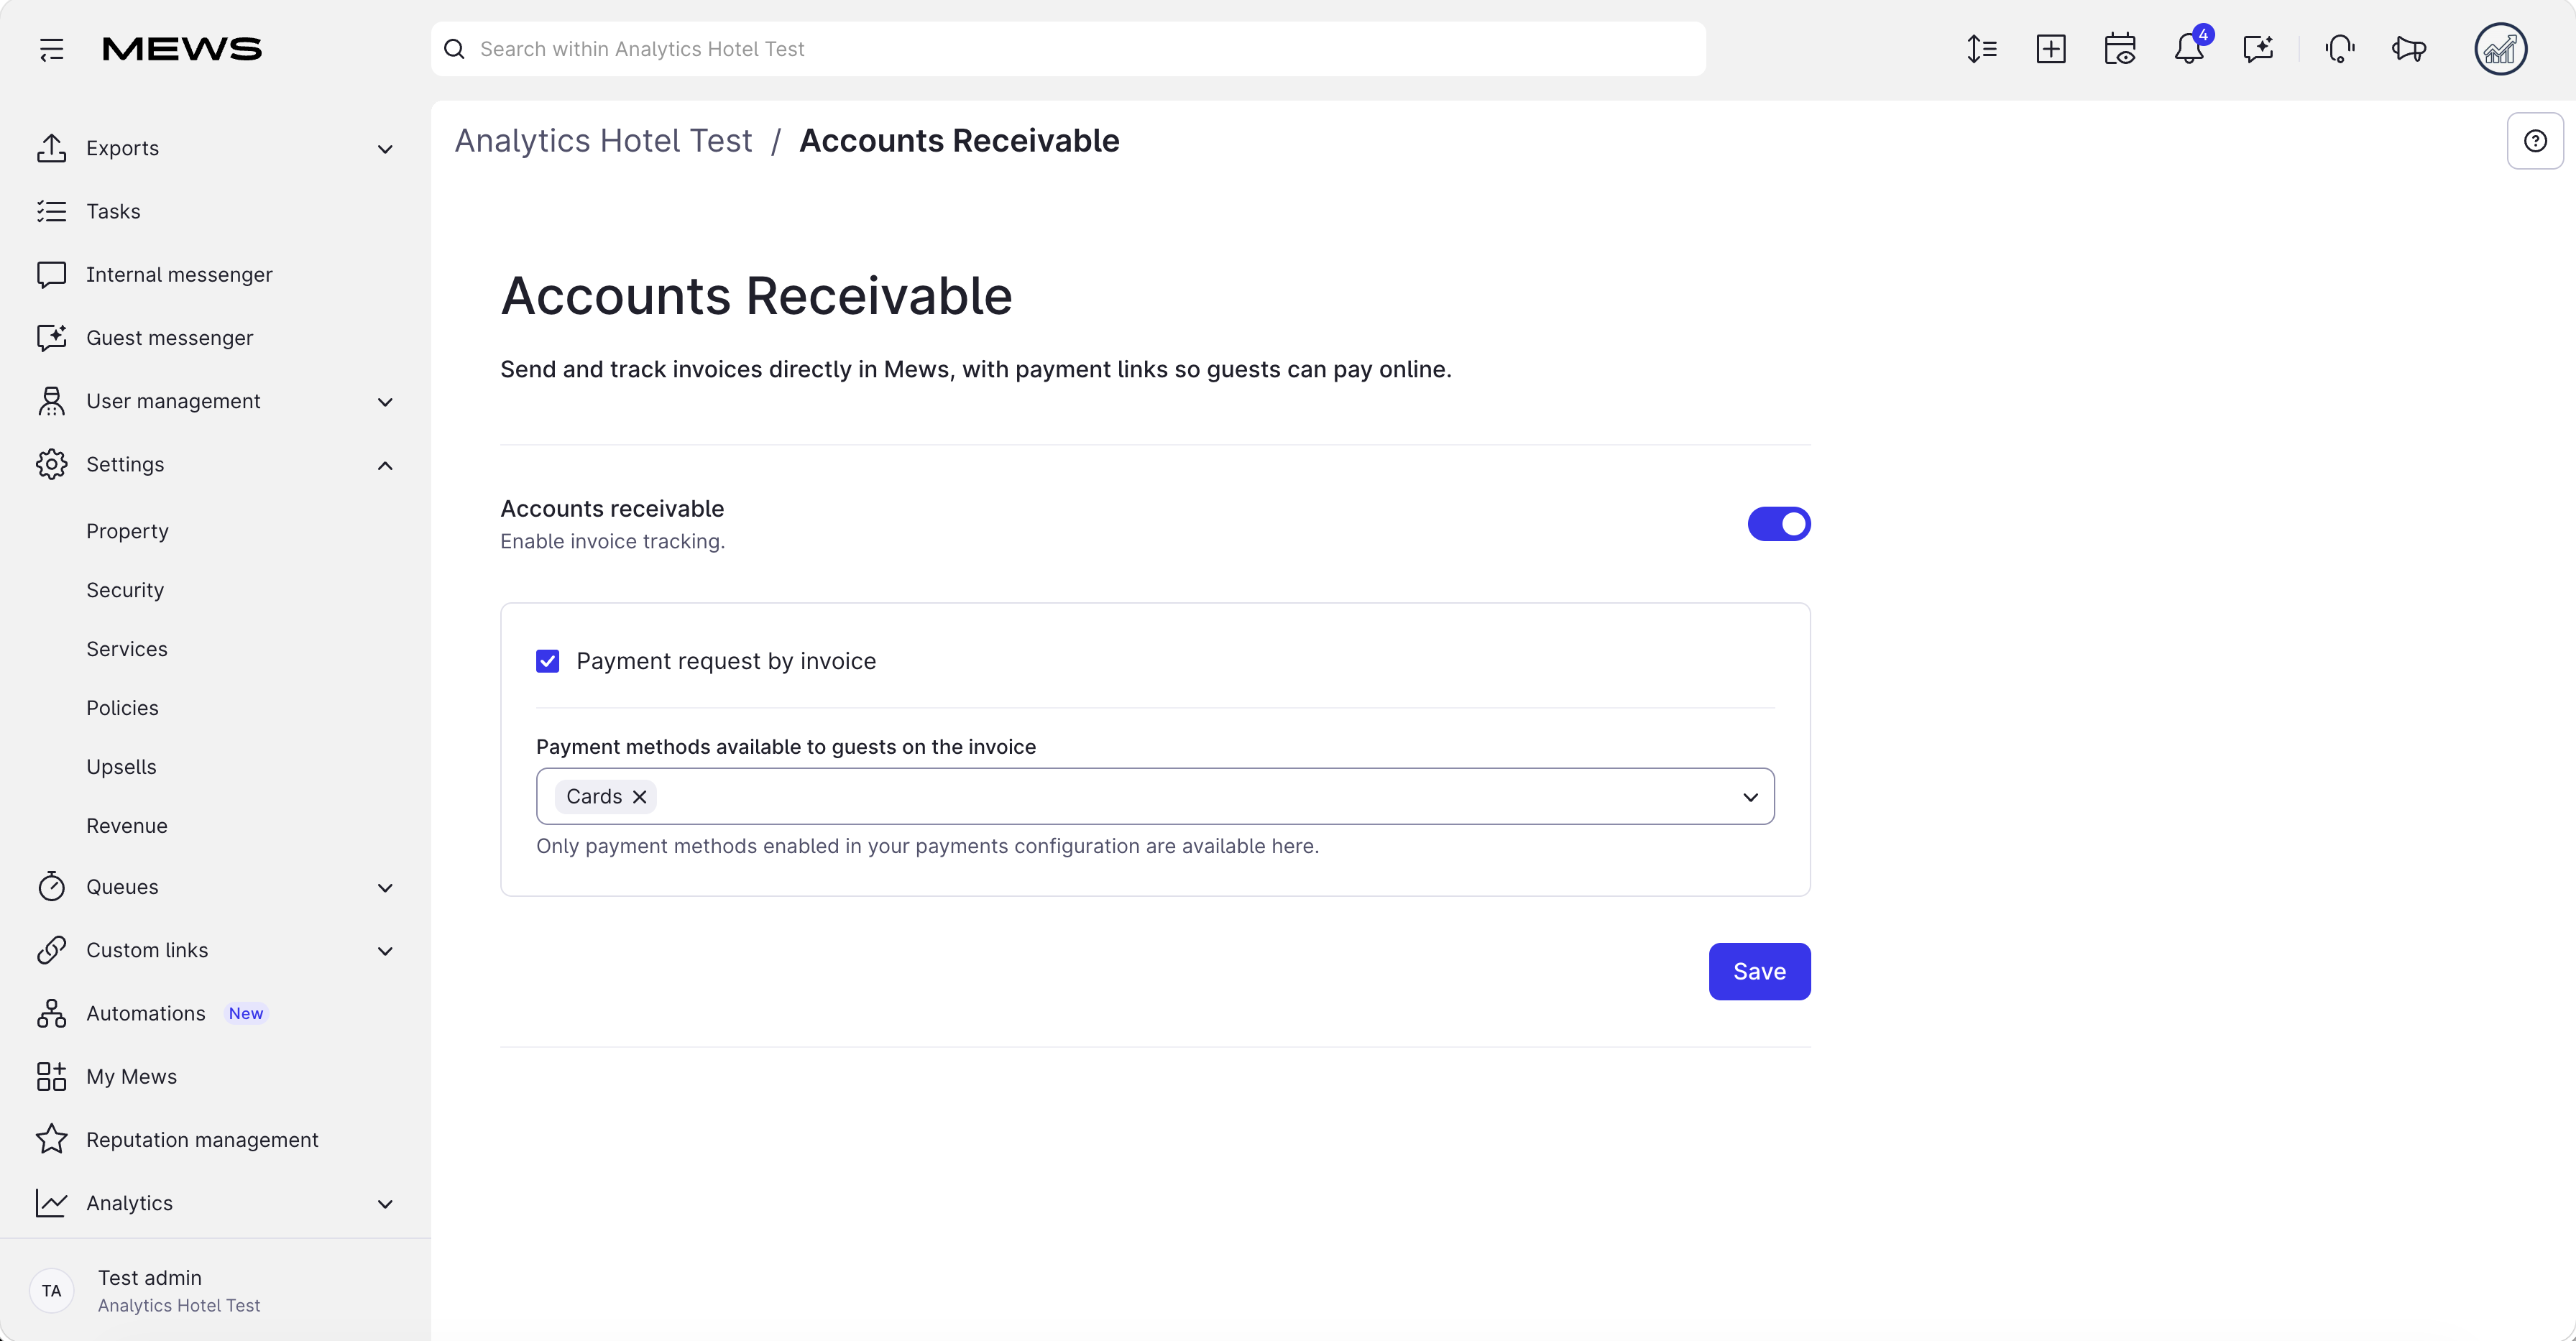This screenshot has height=1341, width=2576.
Task: Expand the User management chevron
Action: [385, 402]
